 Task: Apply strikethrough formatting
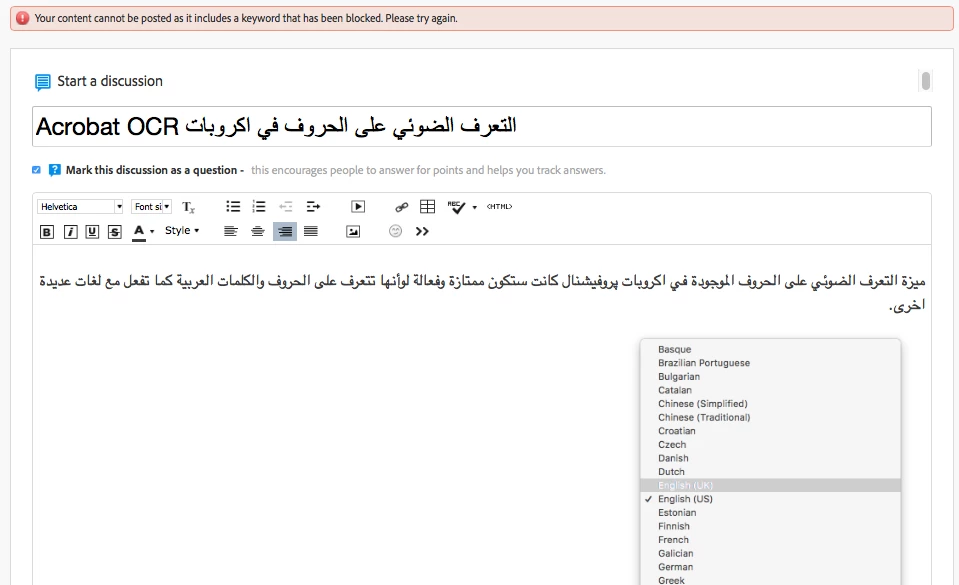114,231
